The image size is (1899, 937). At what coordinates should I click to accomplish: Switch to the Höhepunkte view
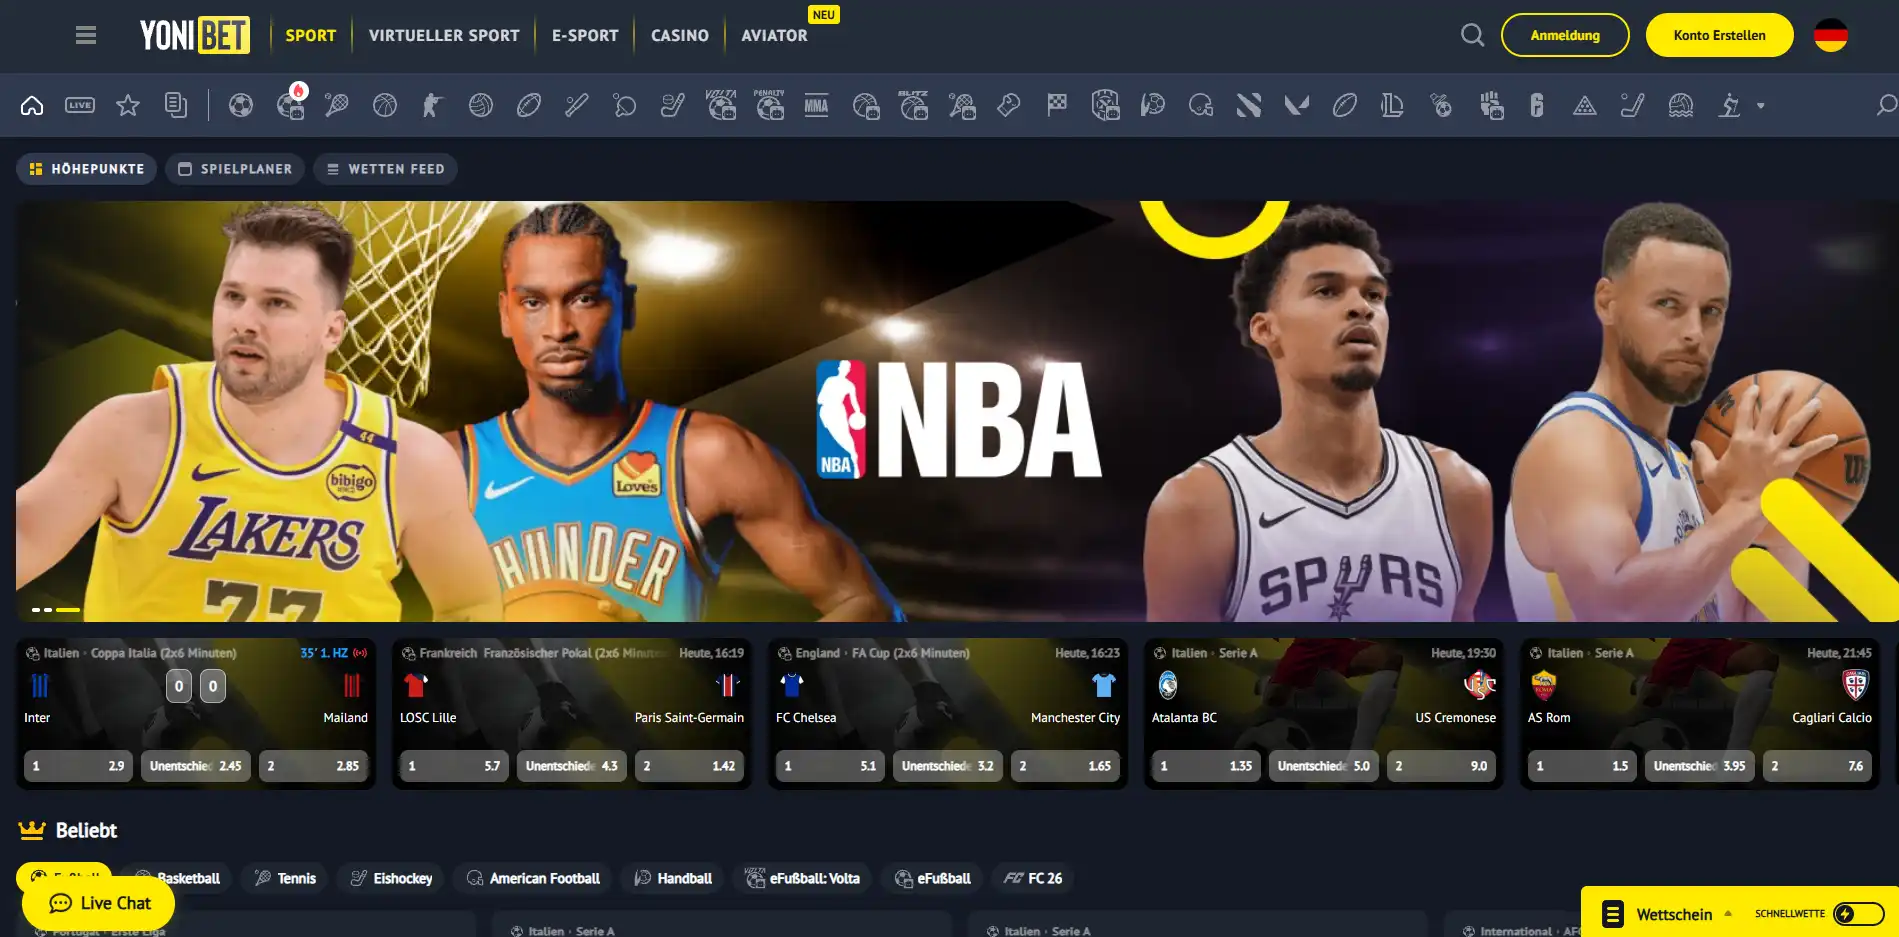click(x=86, y=168)
